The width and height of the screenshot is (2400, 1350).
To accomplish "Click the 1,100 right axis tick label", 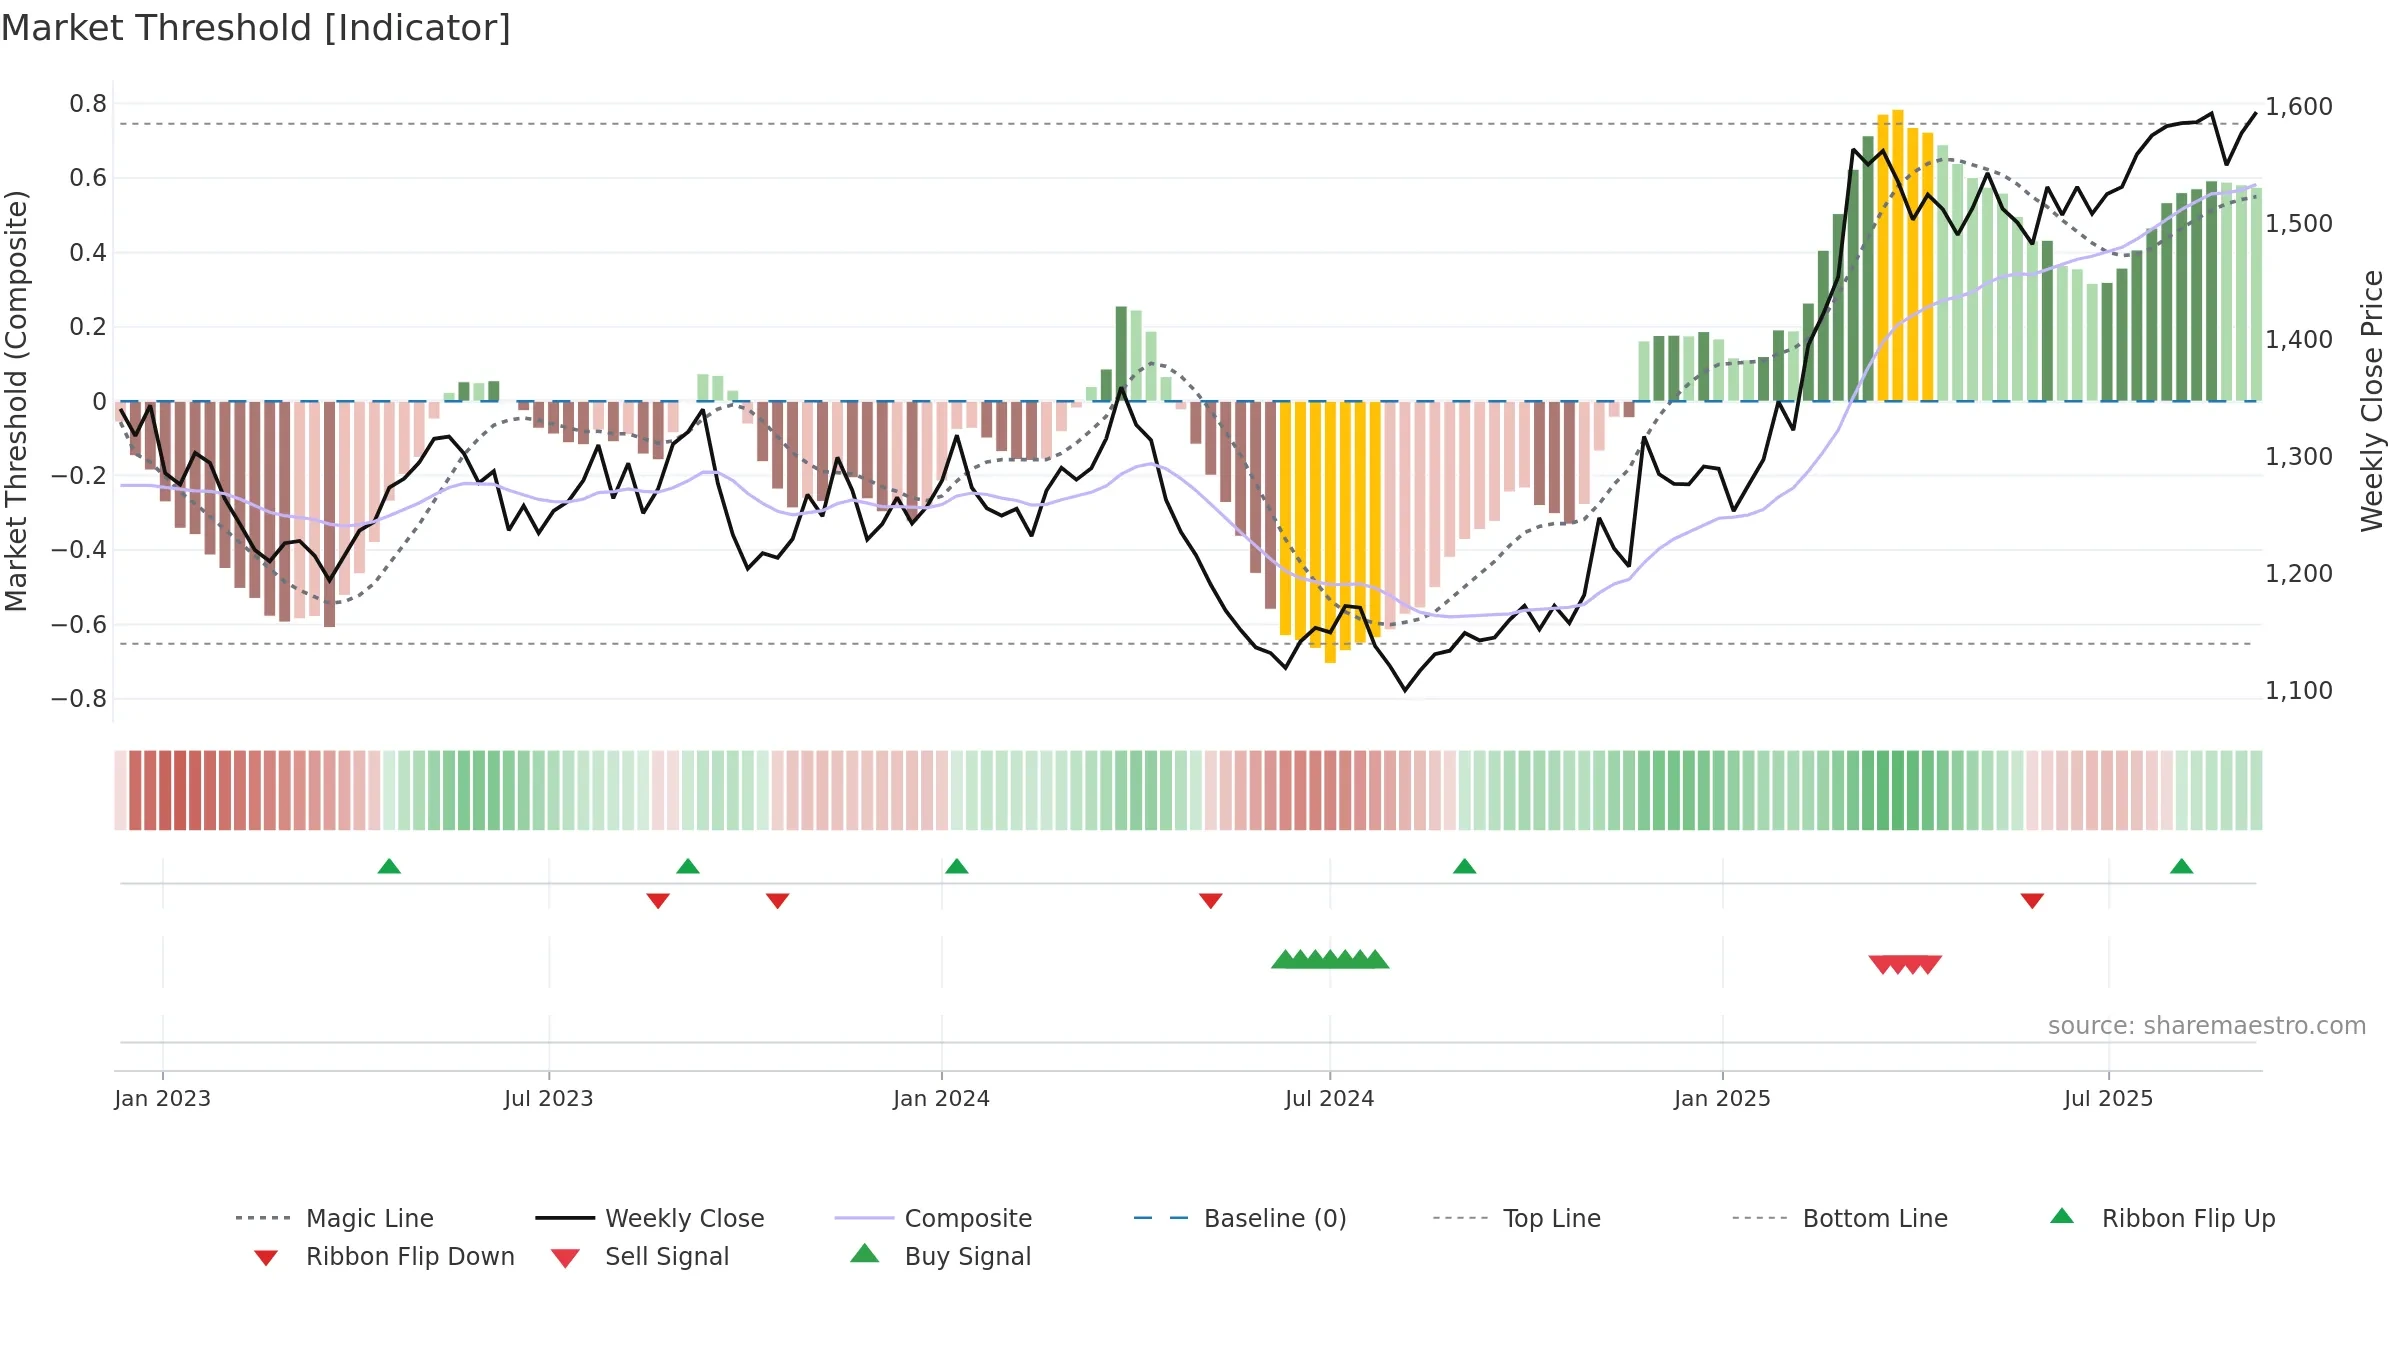I will (2299, 690).
